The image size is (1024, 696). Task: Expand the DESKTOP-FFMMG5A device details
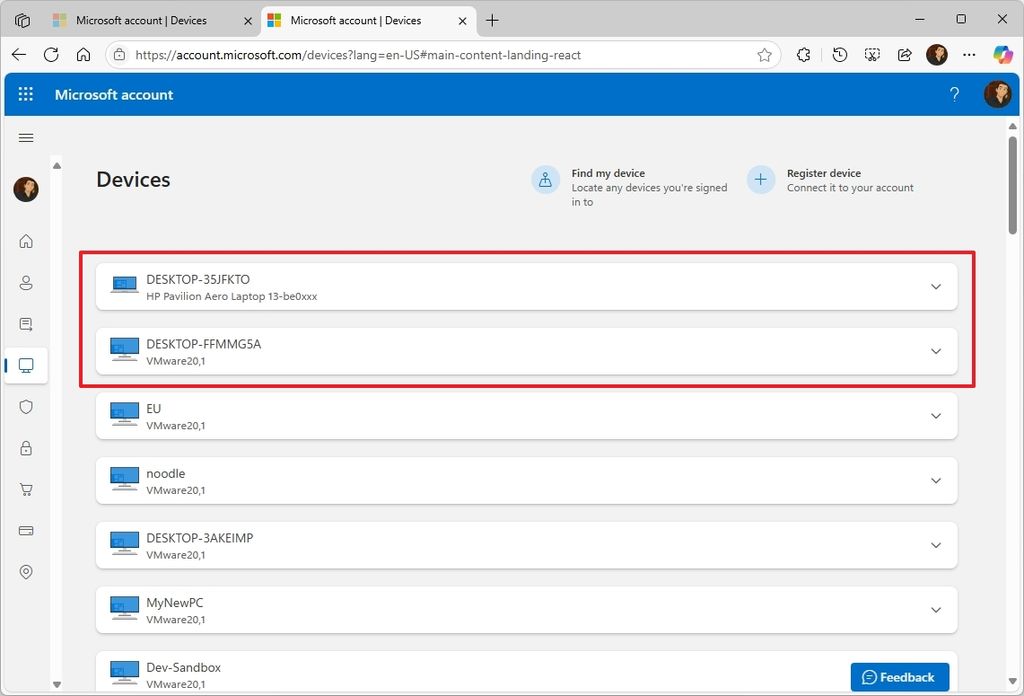coord(936,351)
